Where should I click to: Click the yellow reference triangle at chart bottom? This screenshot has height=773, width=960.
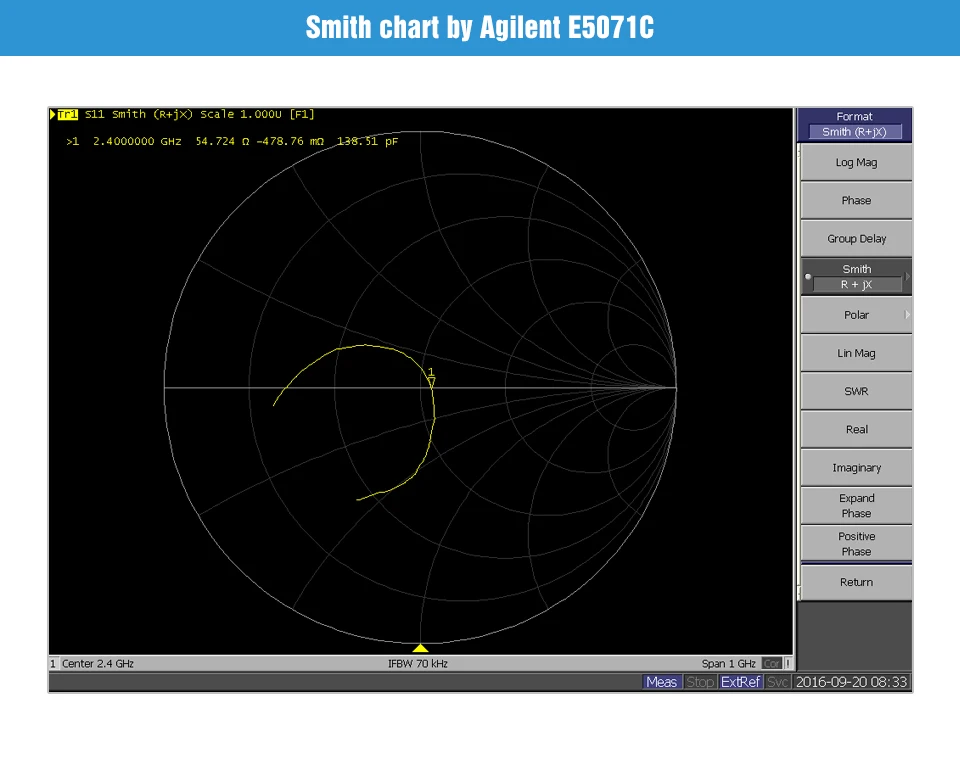coord(421,648)
